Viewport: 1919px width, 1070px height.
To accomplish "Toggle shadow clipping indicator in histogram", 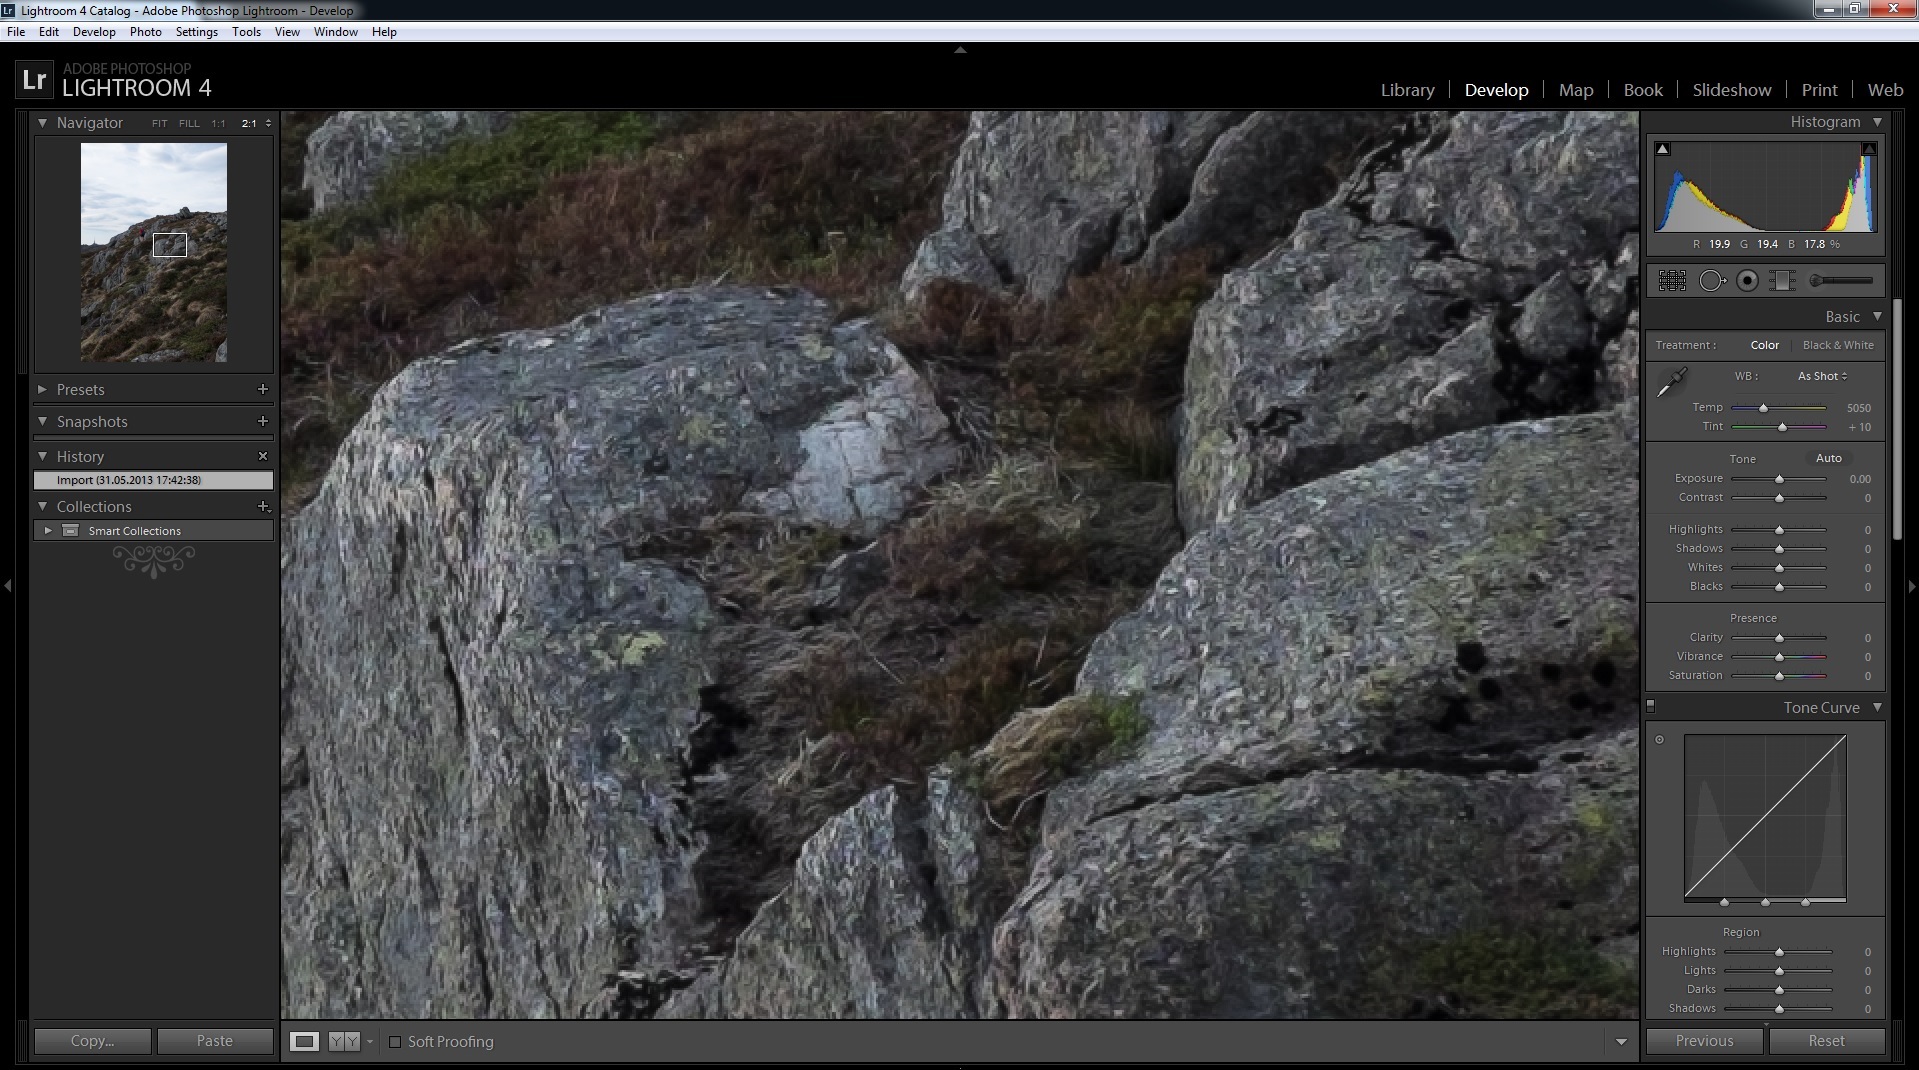I will tap(1662, 149).
